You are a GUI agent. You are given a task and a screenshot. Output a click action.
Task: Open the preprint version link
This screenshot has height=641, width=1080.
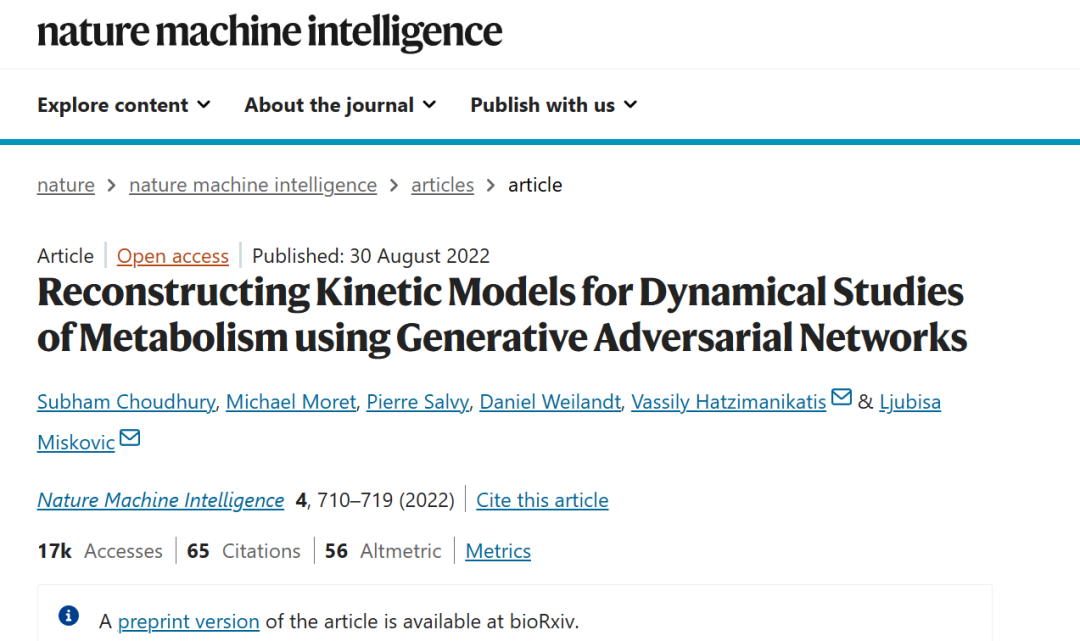189,621
